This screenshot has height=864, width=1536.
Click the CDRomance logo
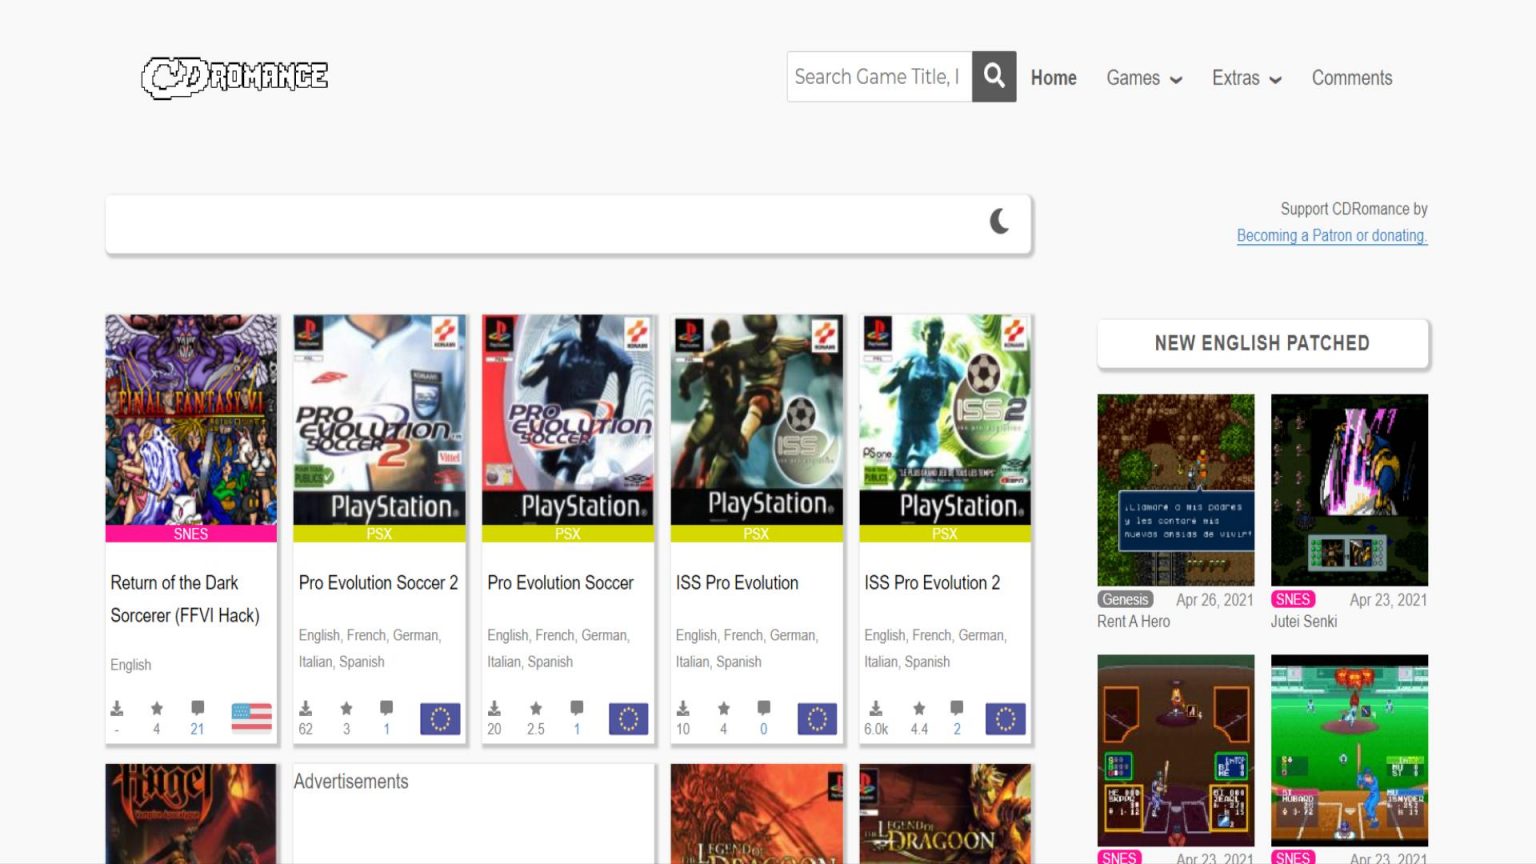click(235, 77)
